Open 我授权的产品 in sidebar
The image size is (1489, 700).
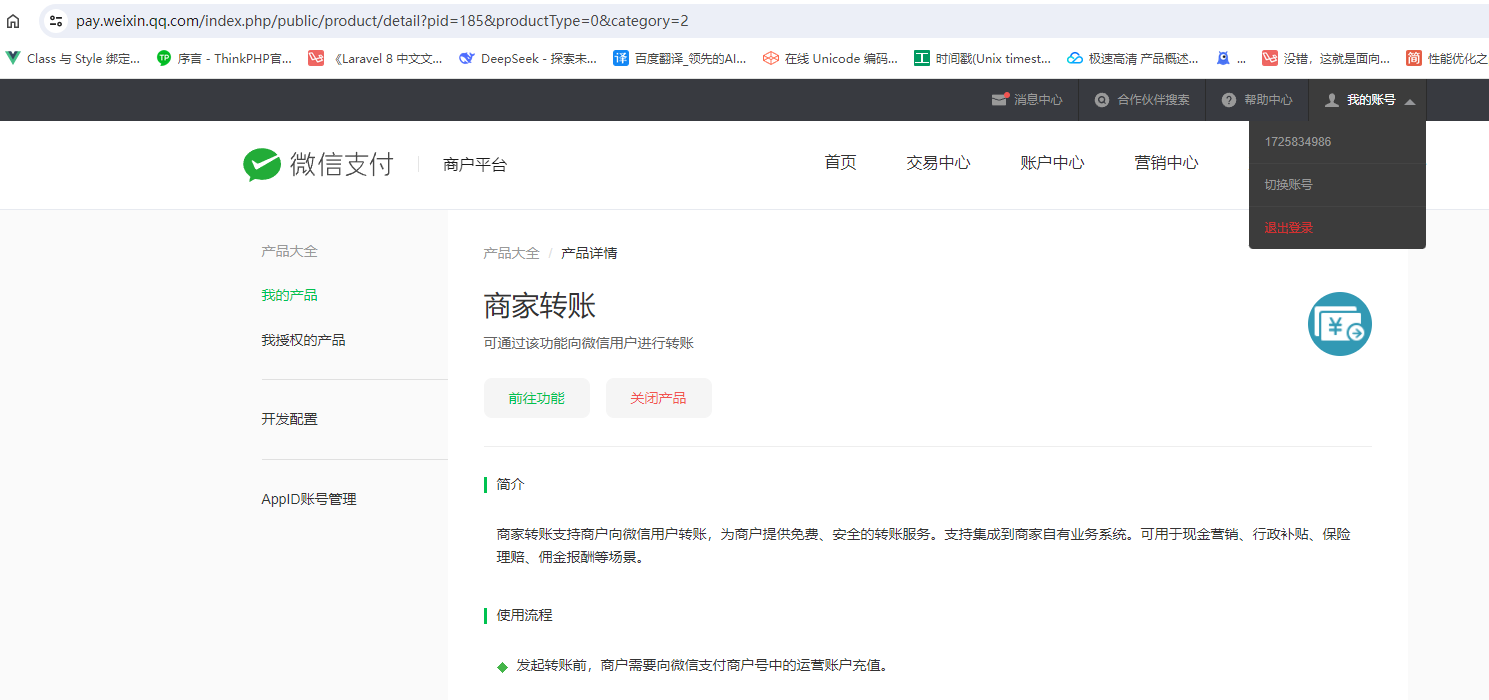(303, 340)
